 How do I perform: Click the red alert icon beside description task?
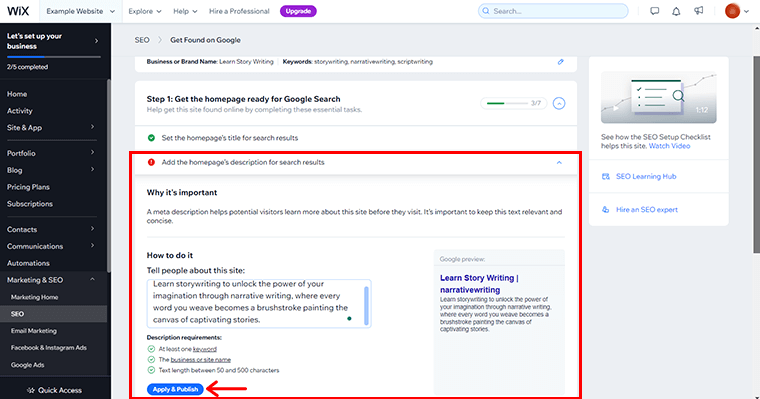(x=151, y=162)
